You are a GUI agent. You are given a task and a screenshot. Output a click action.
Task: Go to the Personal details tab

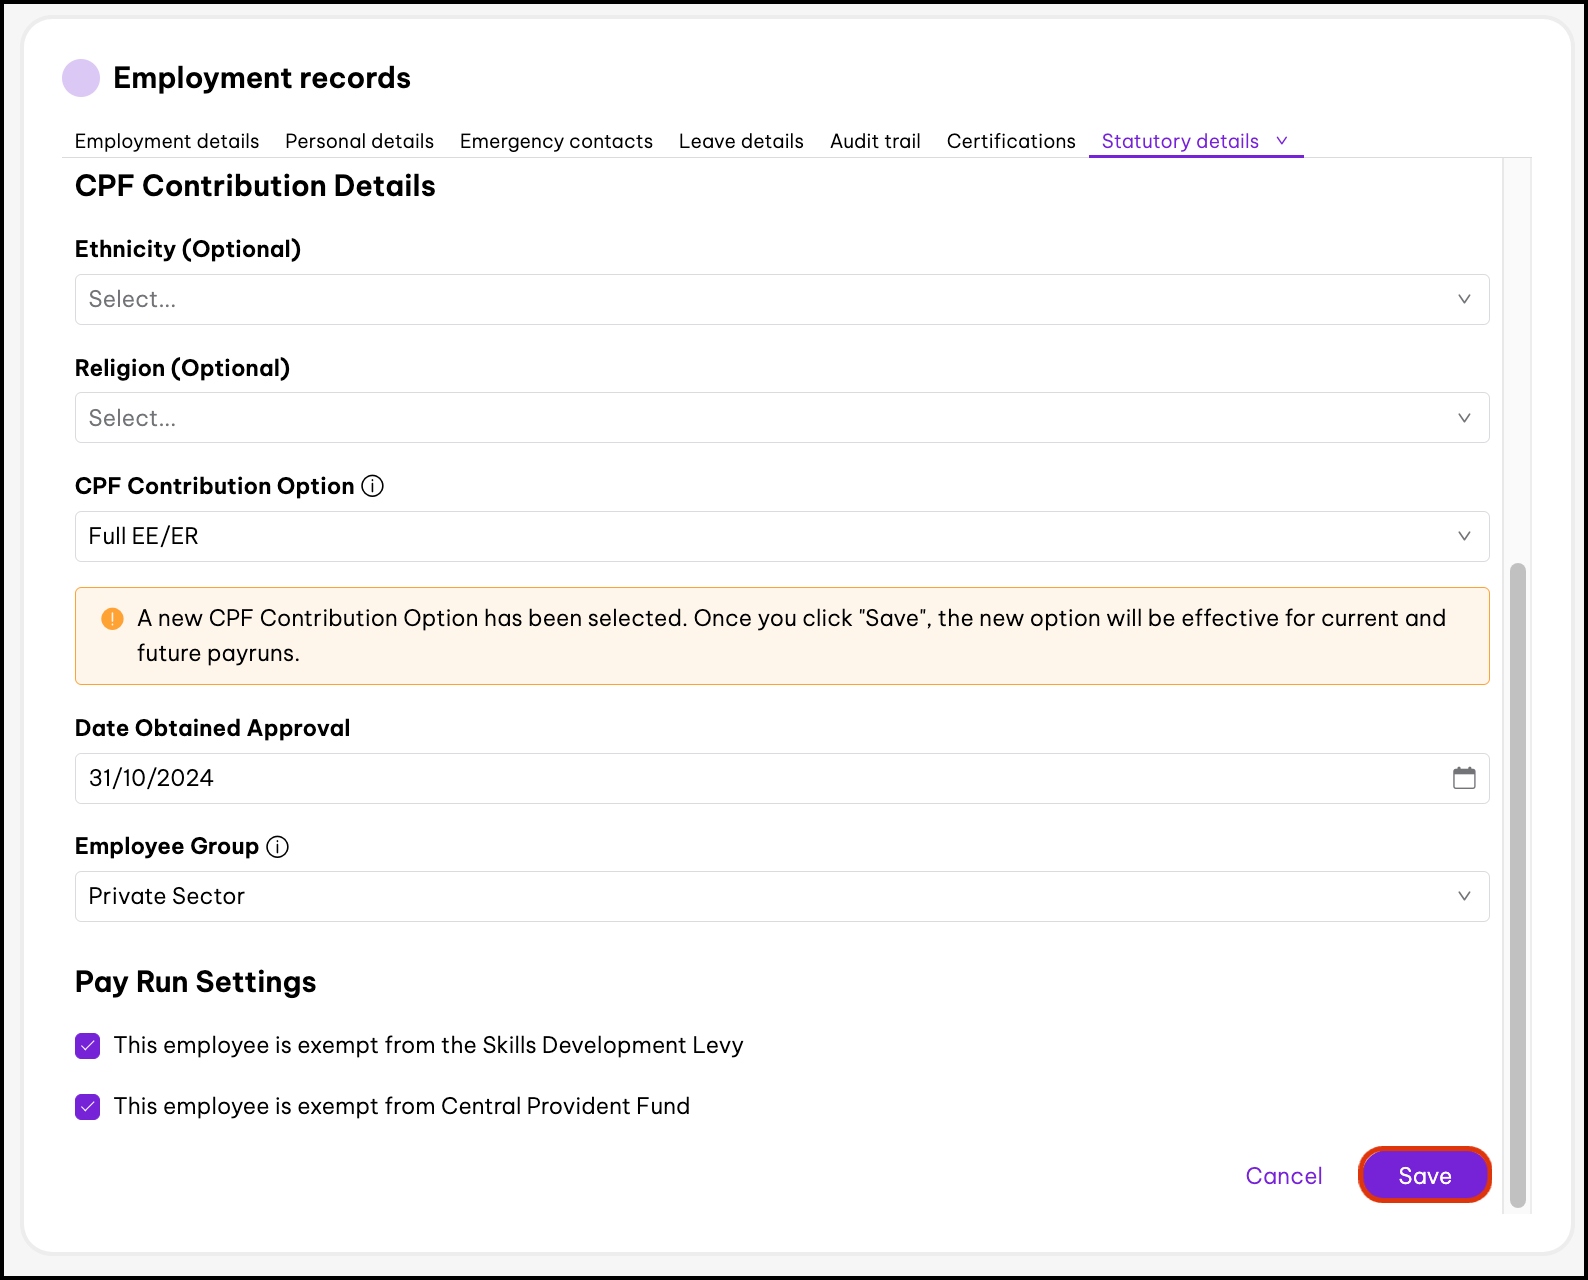pos(359,141)
